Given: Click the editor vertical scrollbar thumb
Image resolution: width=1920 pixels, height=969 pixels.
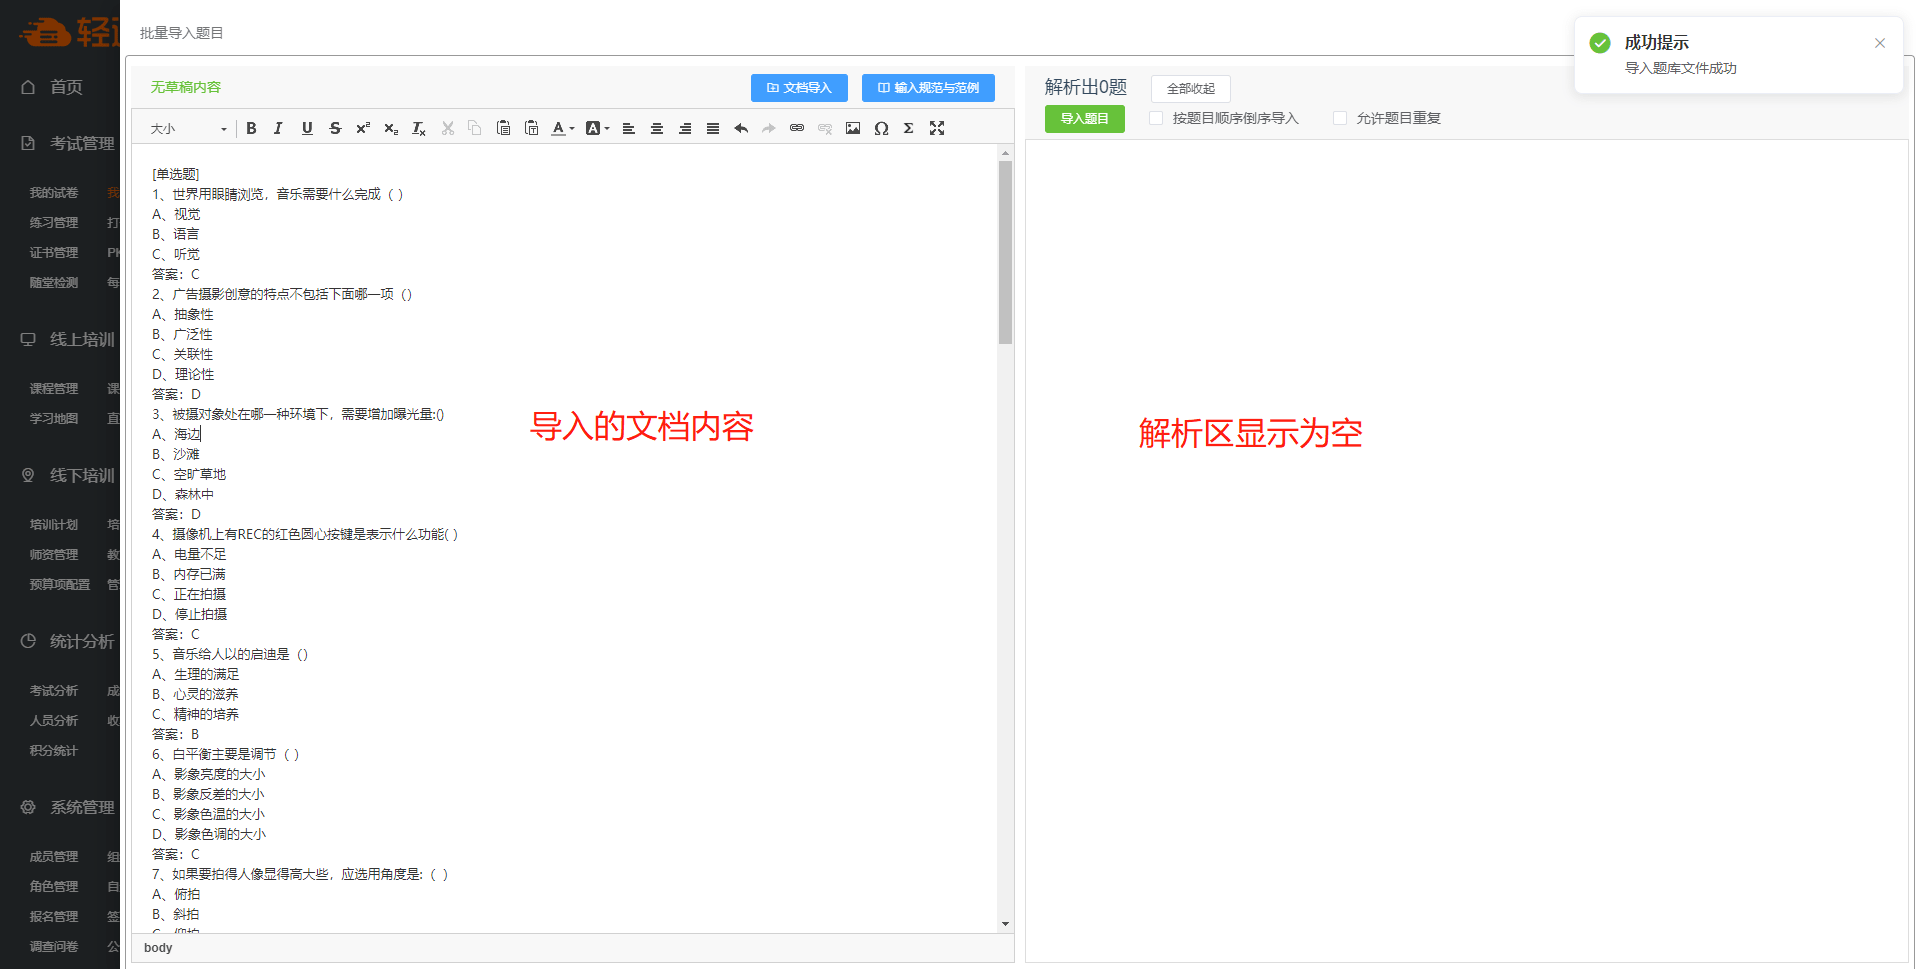Looking at the screenshot, I should pyautogui.click(x=1005, y=252).
